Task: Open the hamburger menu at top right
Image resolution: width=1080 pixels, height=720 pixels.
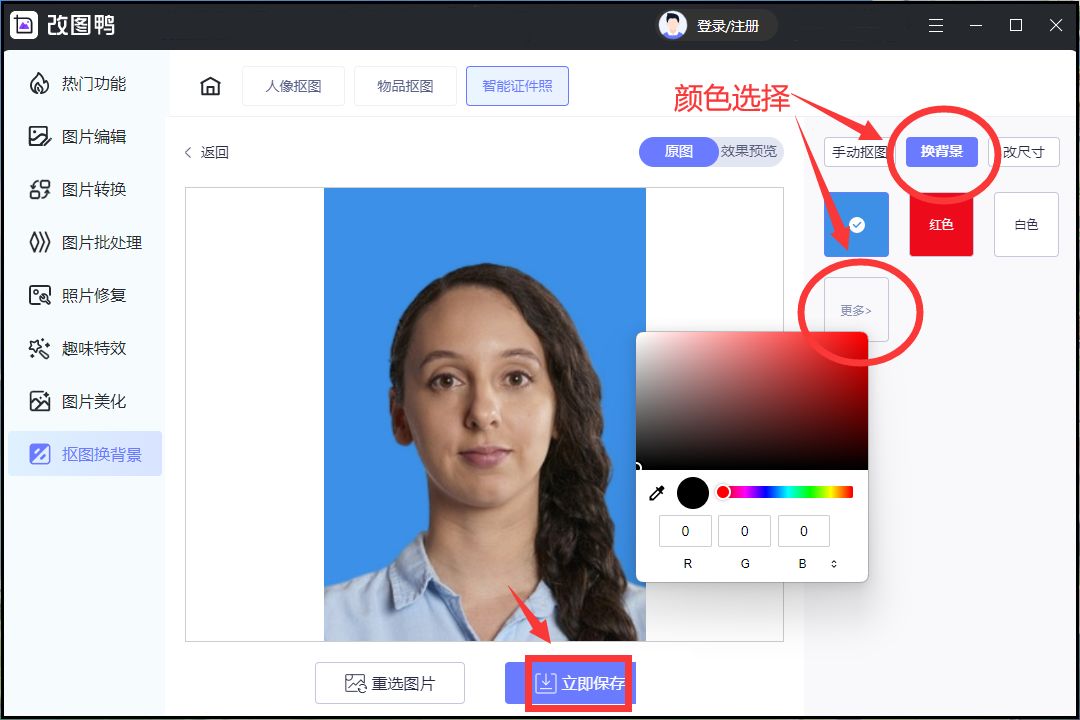Action: (936, 25)
